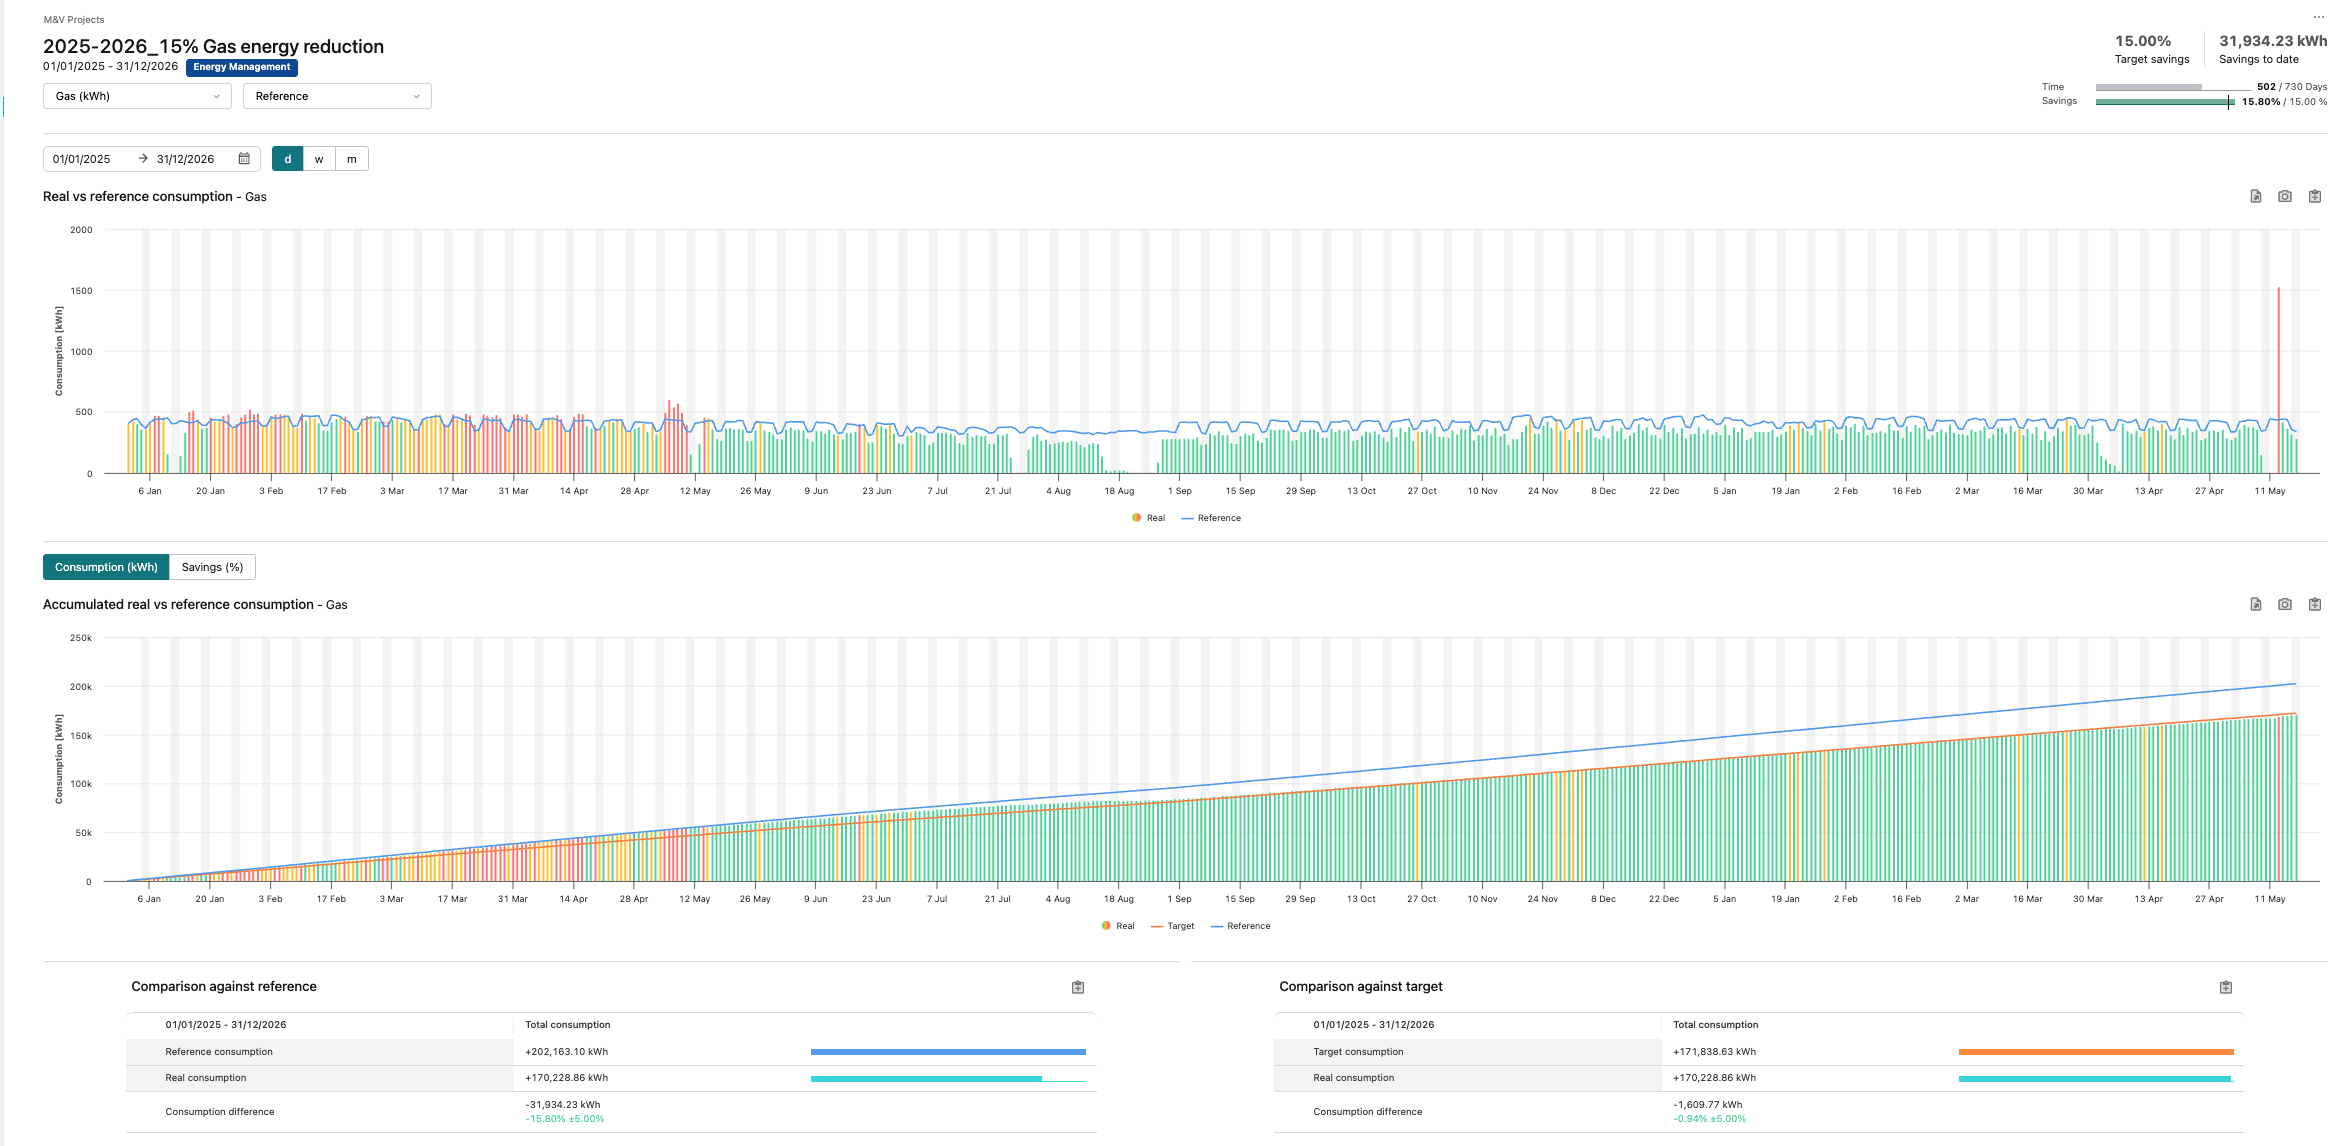Add the Real vs reference chart to clipboard report
Image resolution: width=2347 pixels, height=1146 pixels.
2315,196
